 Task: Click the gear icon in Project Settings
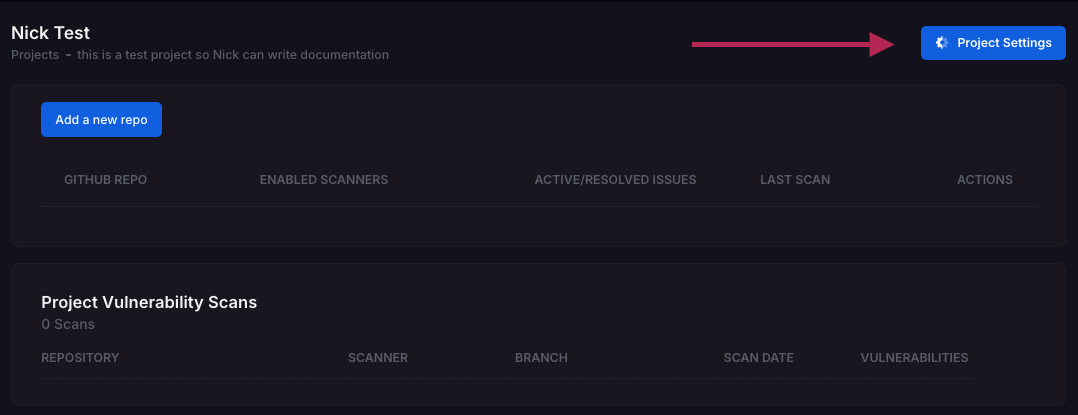(941, 43)
